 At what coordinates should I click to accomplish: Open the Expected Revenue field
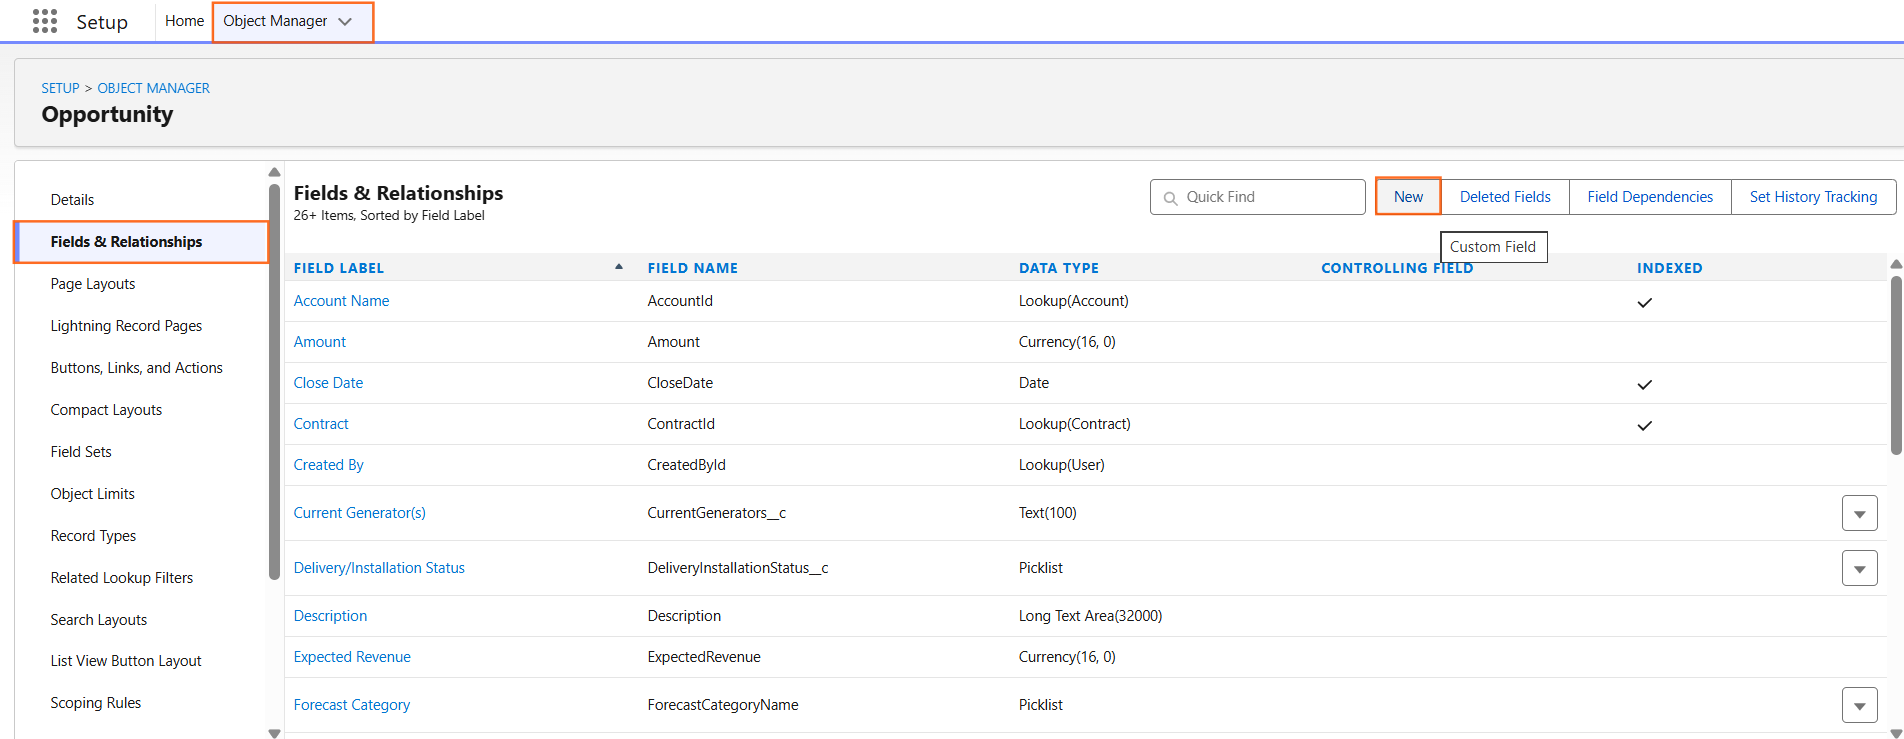pos(352,657)
